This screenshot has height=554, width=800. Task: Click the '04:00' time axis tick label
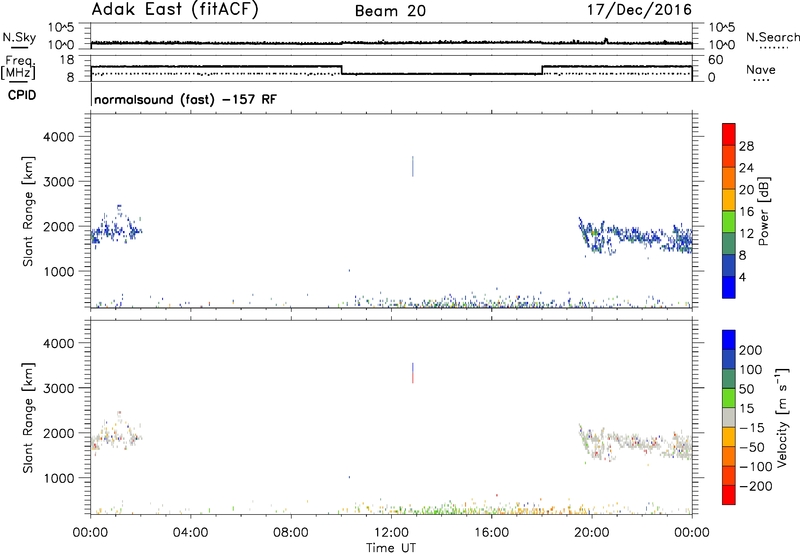[x=190, y=533]
